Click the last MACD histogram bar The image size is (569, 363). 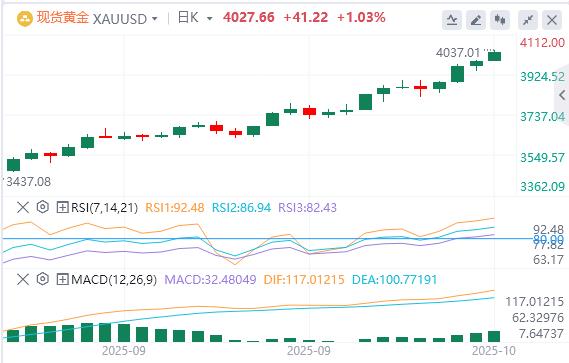494,337
